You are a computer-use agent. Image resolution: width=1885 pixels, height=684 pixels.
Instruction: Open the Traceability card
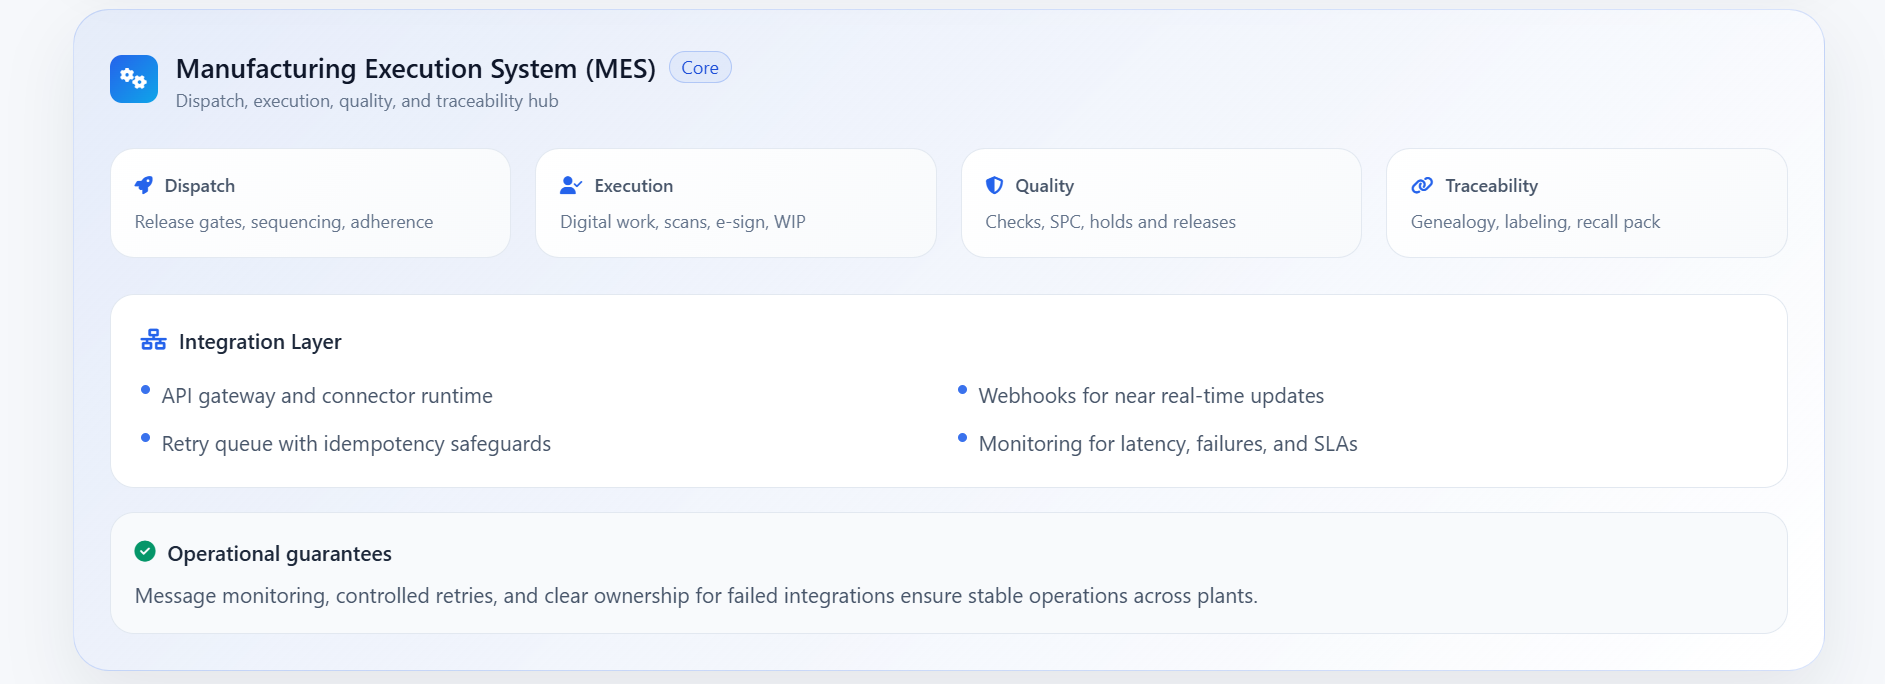(x=1586, y=204)
